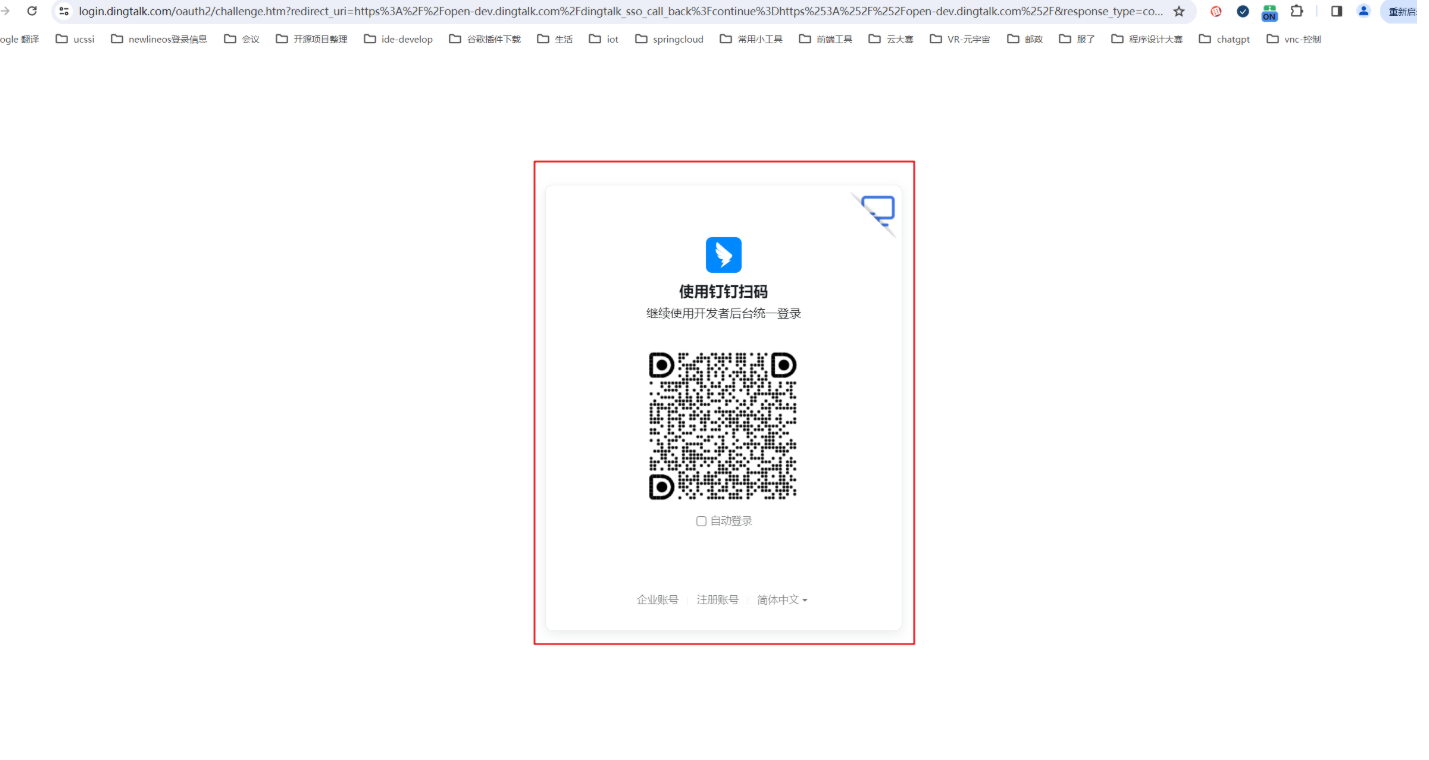
Task: Open the VR-元宇宙 bookmark folder
Action: click(x=960, y=39)
